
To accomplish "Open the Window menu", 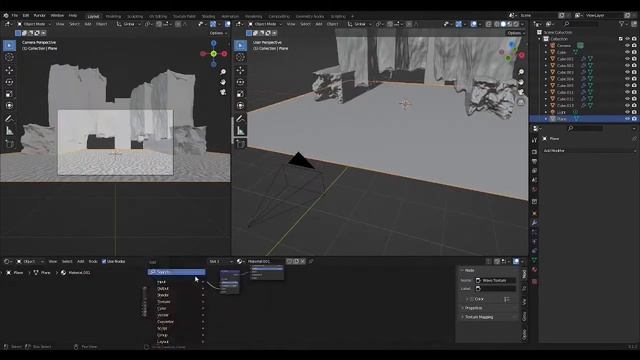I will (57, 16).
